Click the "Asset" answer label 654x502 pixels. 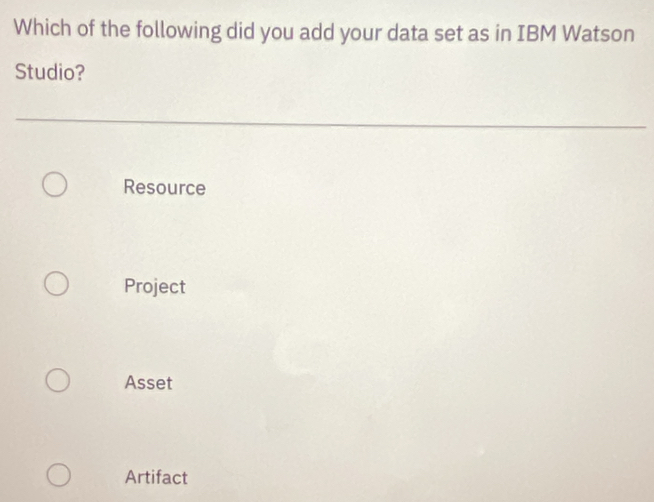point(149,383)
